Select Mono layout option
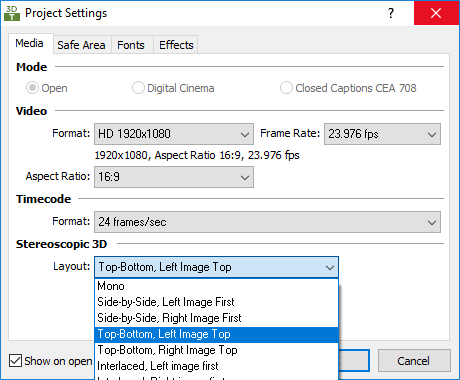Image resolution: width=460 pixels, height=380 pixels. pyautogui.click(x=217, y=286)
